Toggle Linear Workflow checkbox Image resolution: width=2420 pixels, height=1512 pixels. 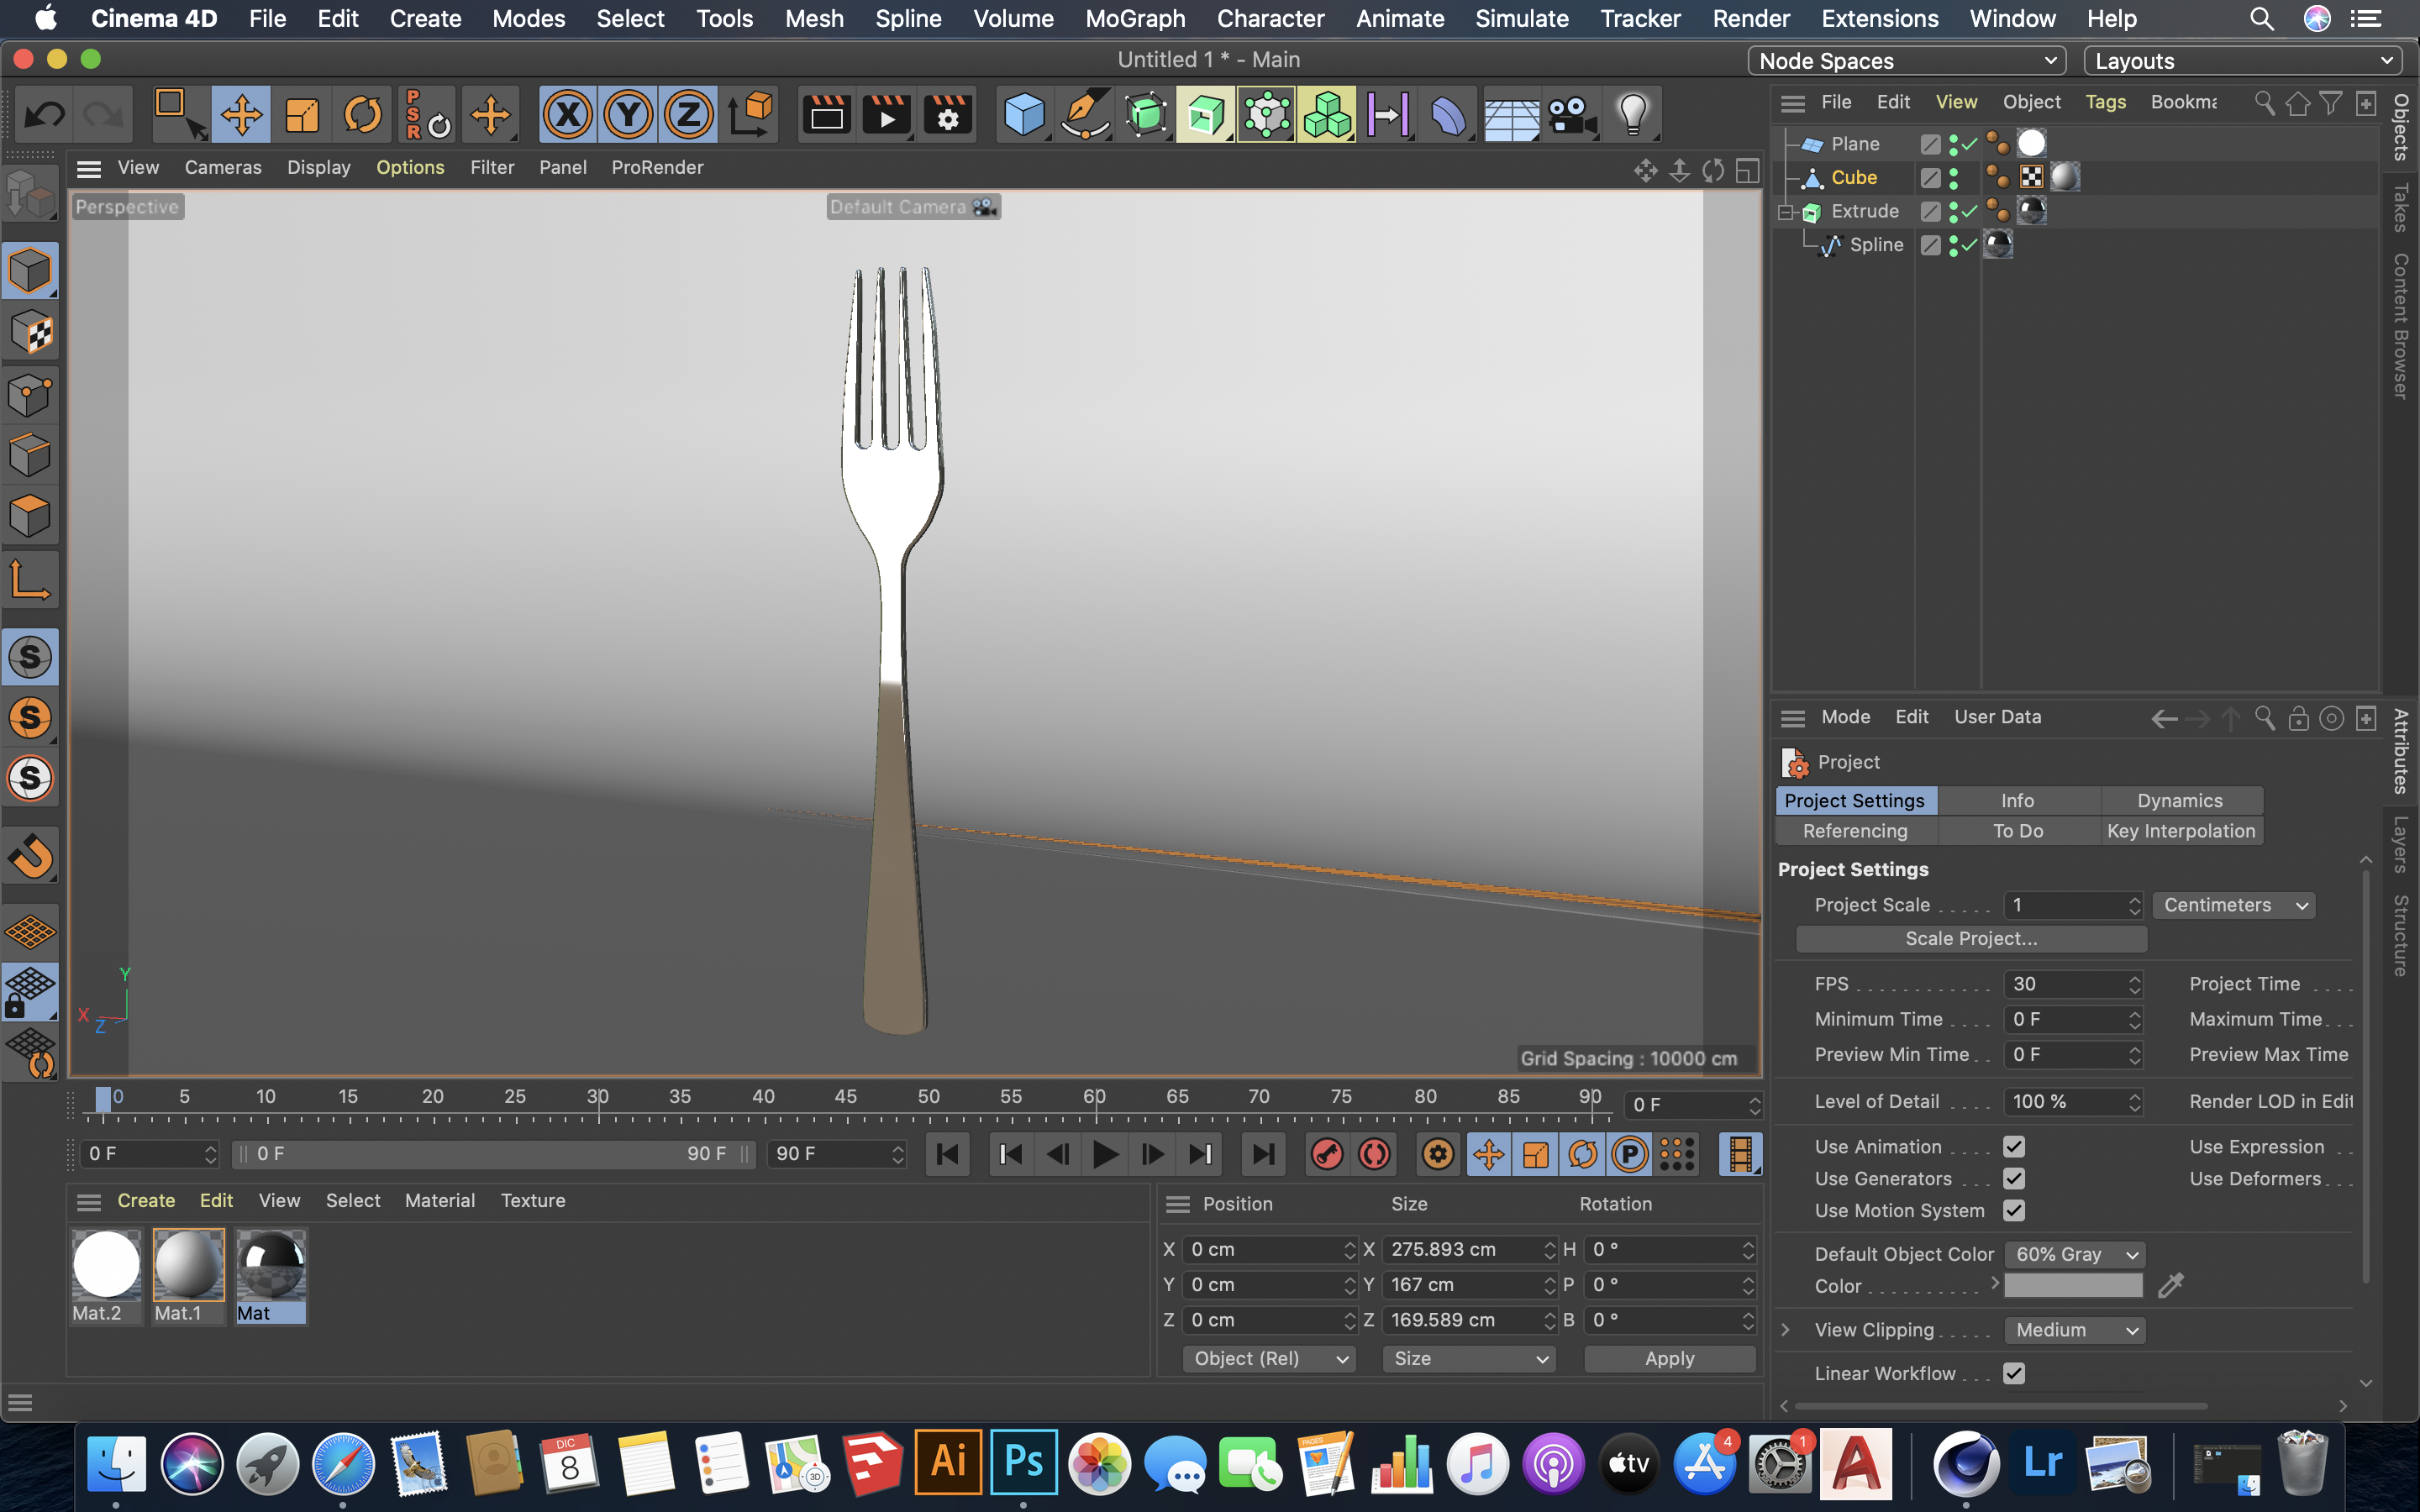click(2014, 1373)
